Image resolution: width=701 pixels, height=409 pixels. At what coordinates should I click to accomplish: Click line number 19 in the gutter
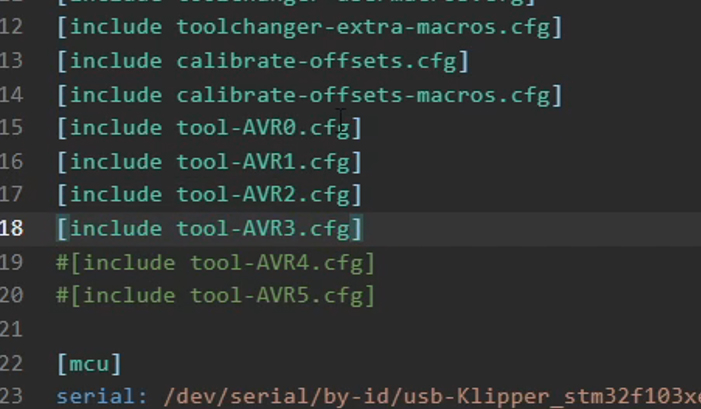pyautogui.click(x=12, y=263)
